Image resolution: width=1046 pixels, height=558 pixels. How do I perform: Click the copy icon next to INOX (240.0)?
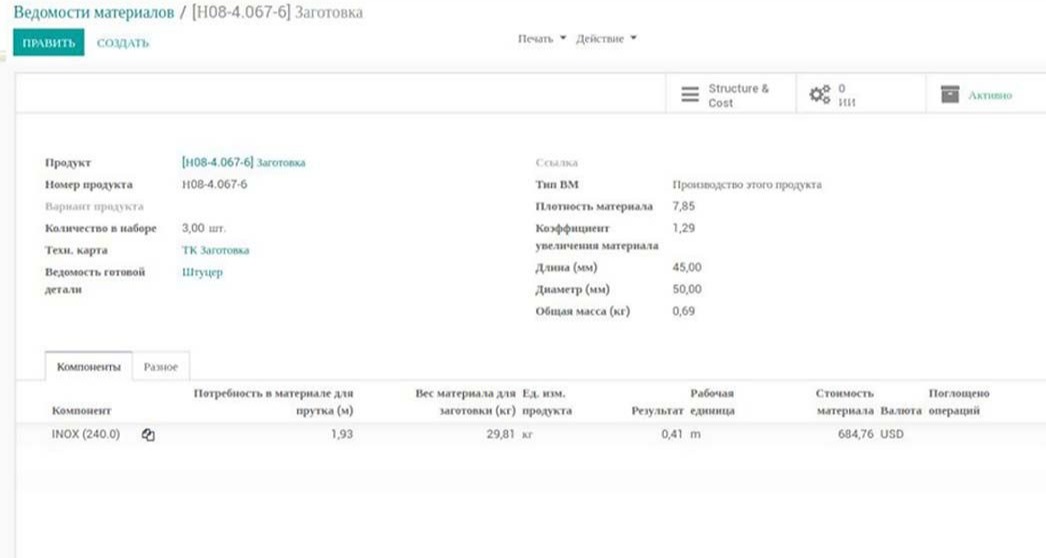tap(148, 435)
